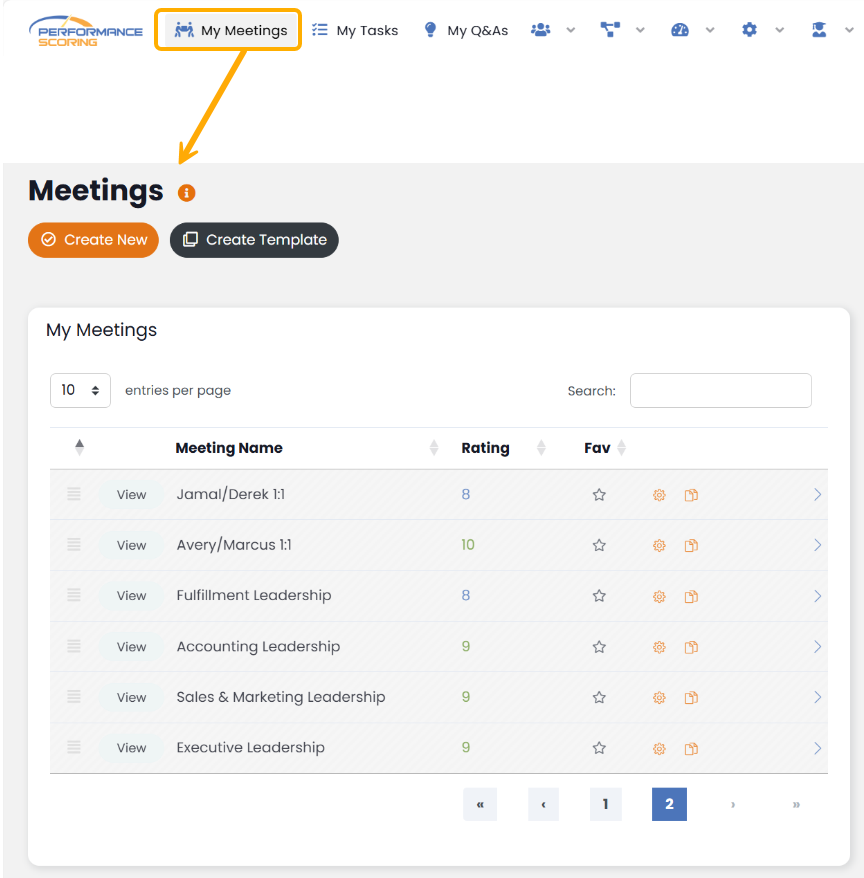The image size is (864, 878).
Task: Toggle favorite star for Accounting Leadership
Action: click(599, 647)
